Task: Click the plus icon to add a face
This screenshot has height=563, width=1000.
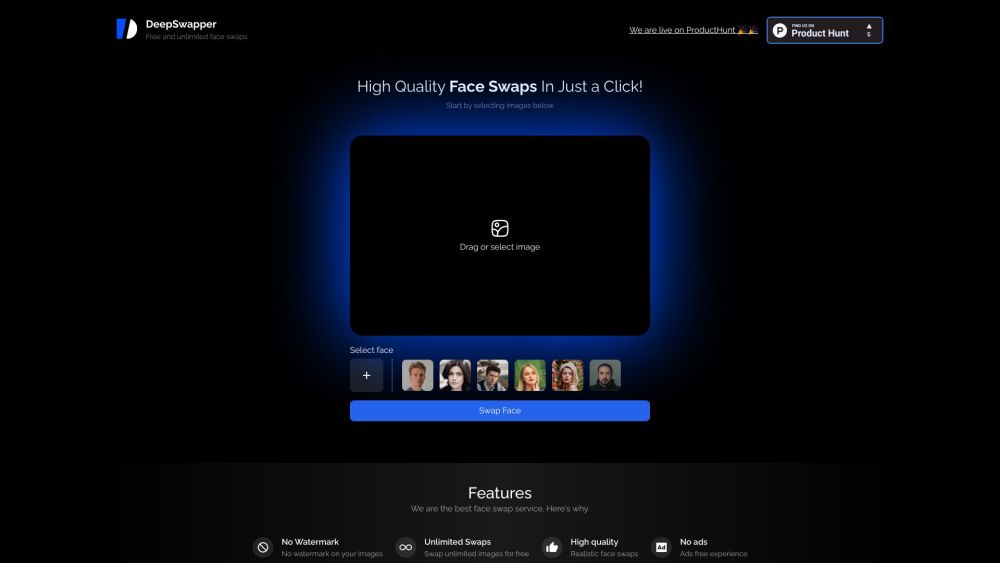Action: click(366, 376)
